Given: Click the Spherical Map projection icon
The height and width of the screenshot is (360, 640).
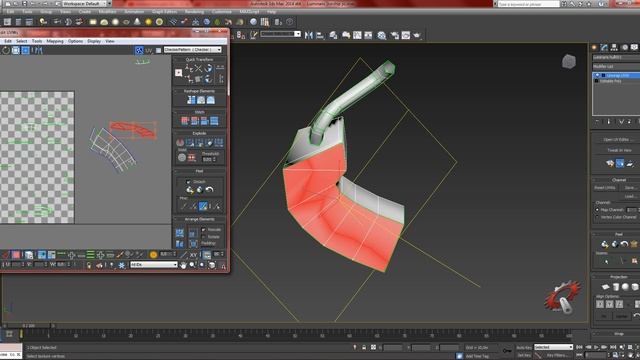Looking at the screenshot, I should click(x=625, y=287).
